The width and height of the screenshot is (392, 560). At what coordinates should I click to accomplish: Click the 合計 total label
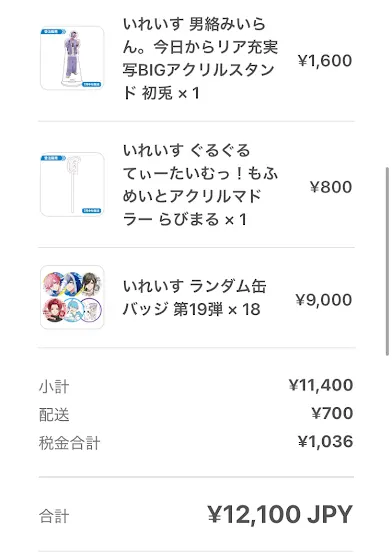click(54, 516)
